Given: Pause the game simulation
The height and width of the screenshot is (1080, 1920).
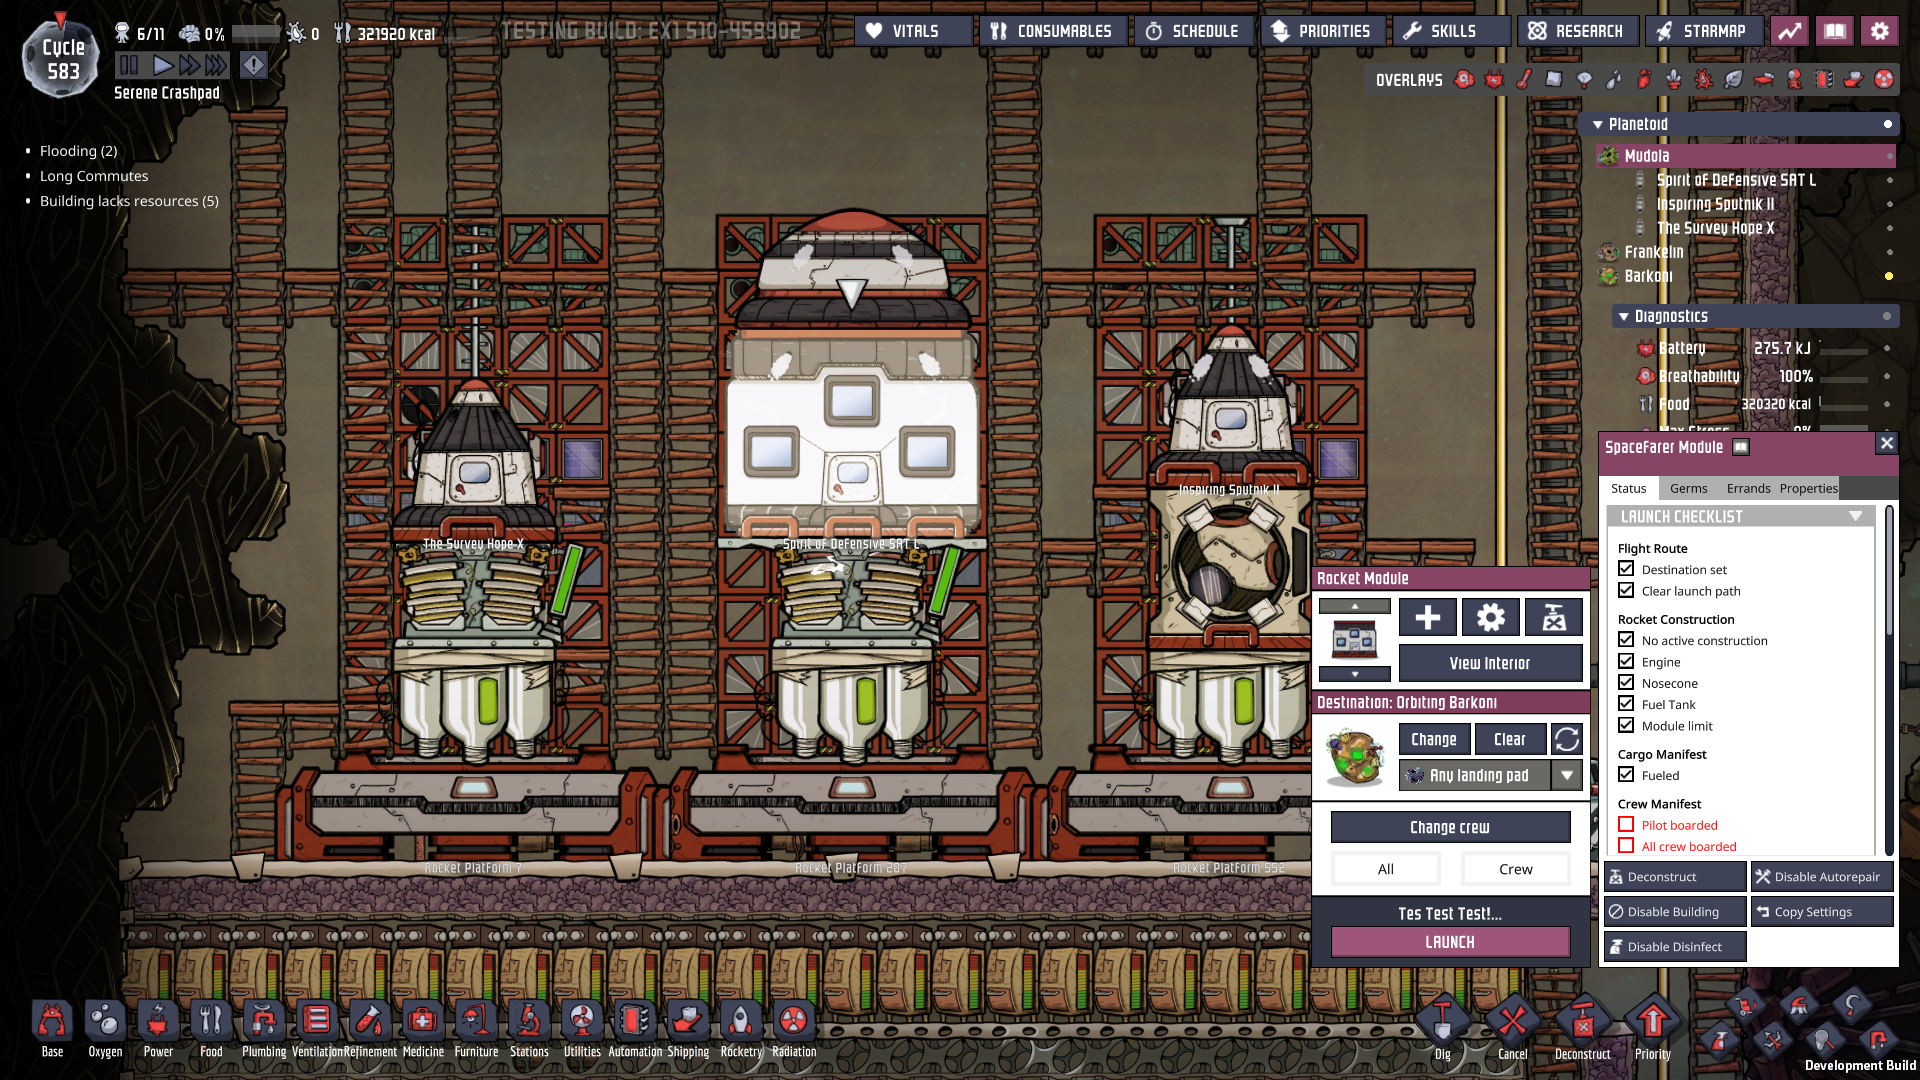Looking at the screenshot, I should coord(129,66).
